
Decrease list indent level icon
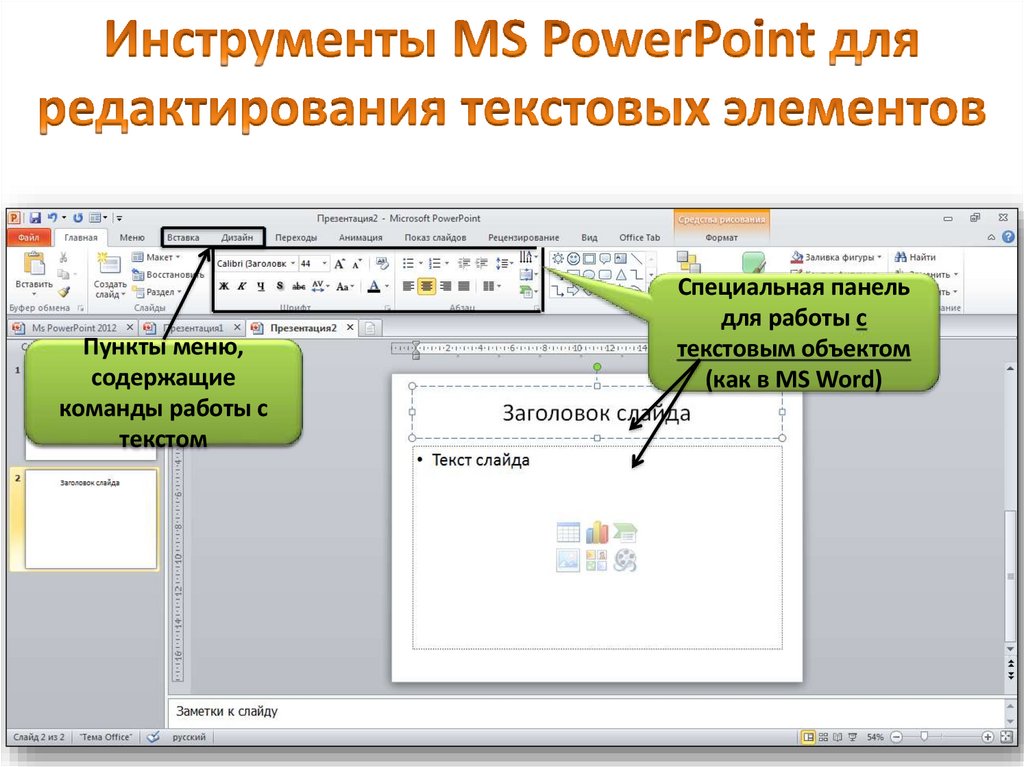click(x=464, y=263)
